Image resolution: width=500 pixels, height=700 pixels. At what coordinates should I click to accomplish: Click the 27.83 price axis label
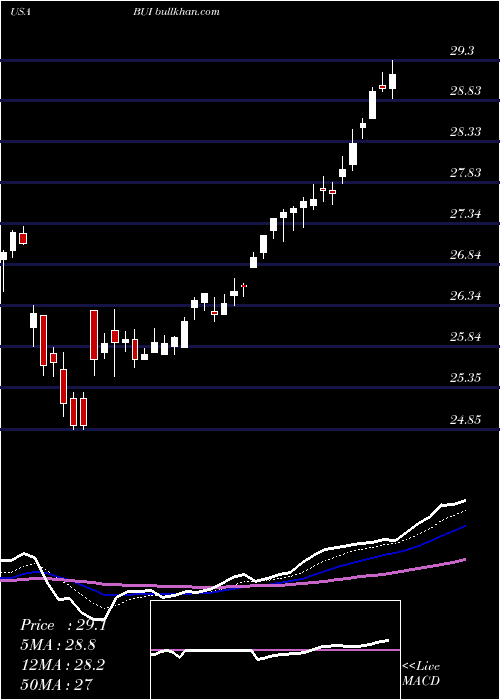466,173
